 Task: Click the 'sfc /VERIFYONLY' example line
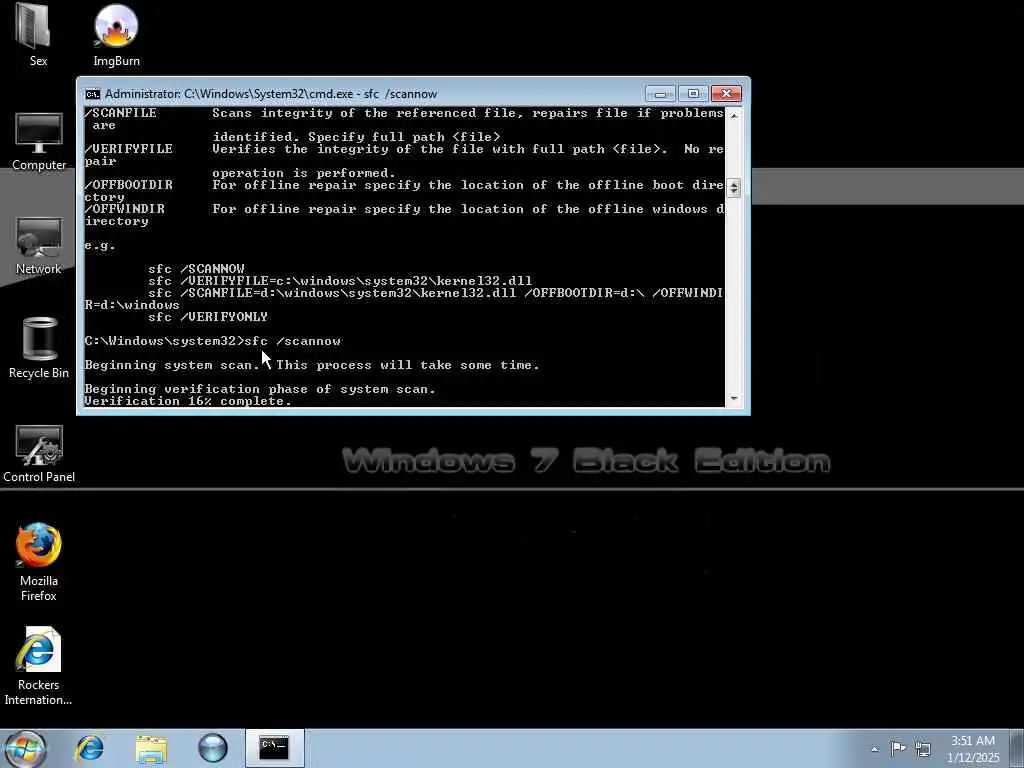(208, 317)
